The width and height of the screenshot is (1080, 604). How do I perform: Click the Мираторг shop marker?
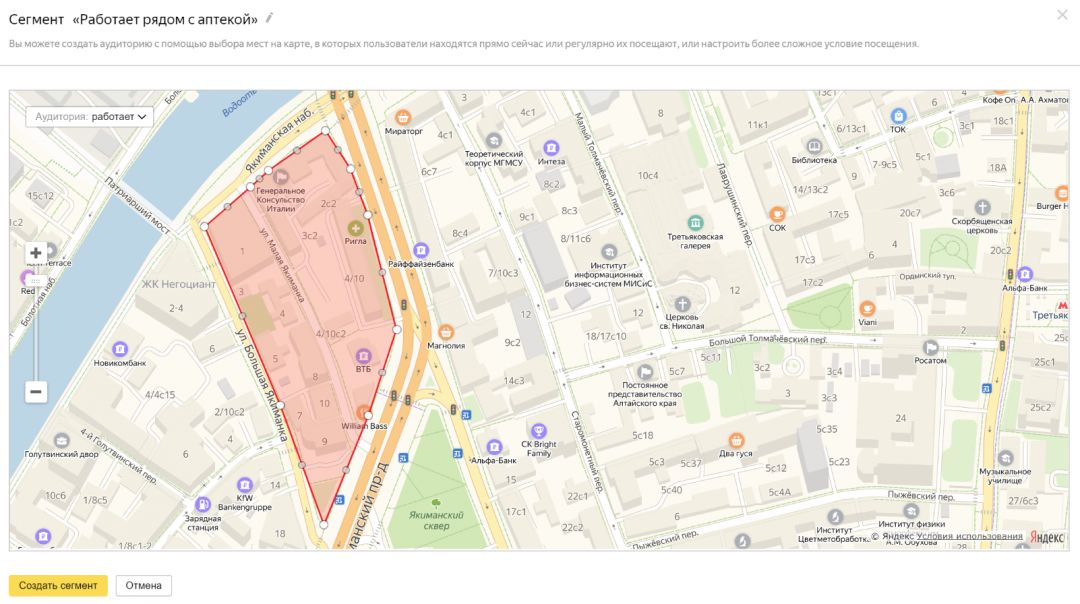pos(404,117)
